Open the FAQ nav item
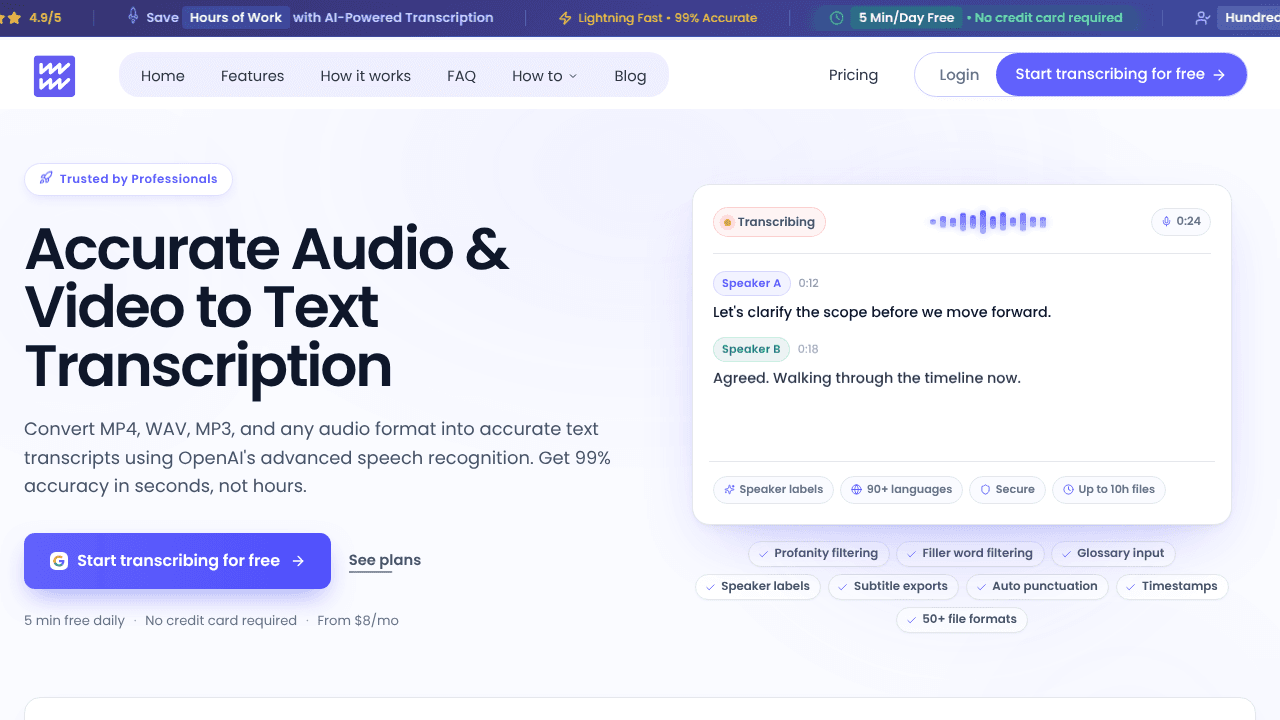The image size is (1280, 720). [461, 76]
